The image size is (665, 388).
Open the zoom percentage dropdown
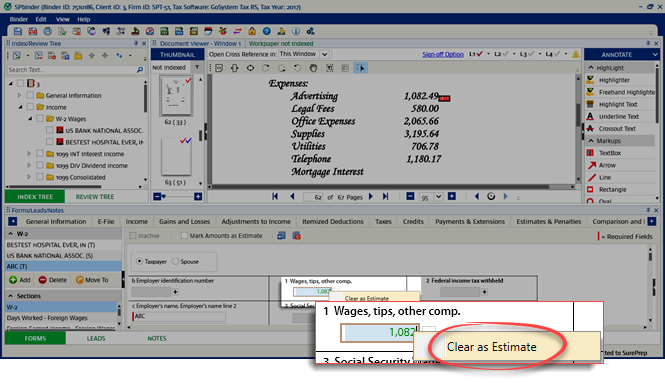coord(439,196)
